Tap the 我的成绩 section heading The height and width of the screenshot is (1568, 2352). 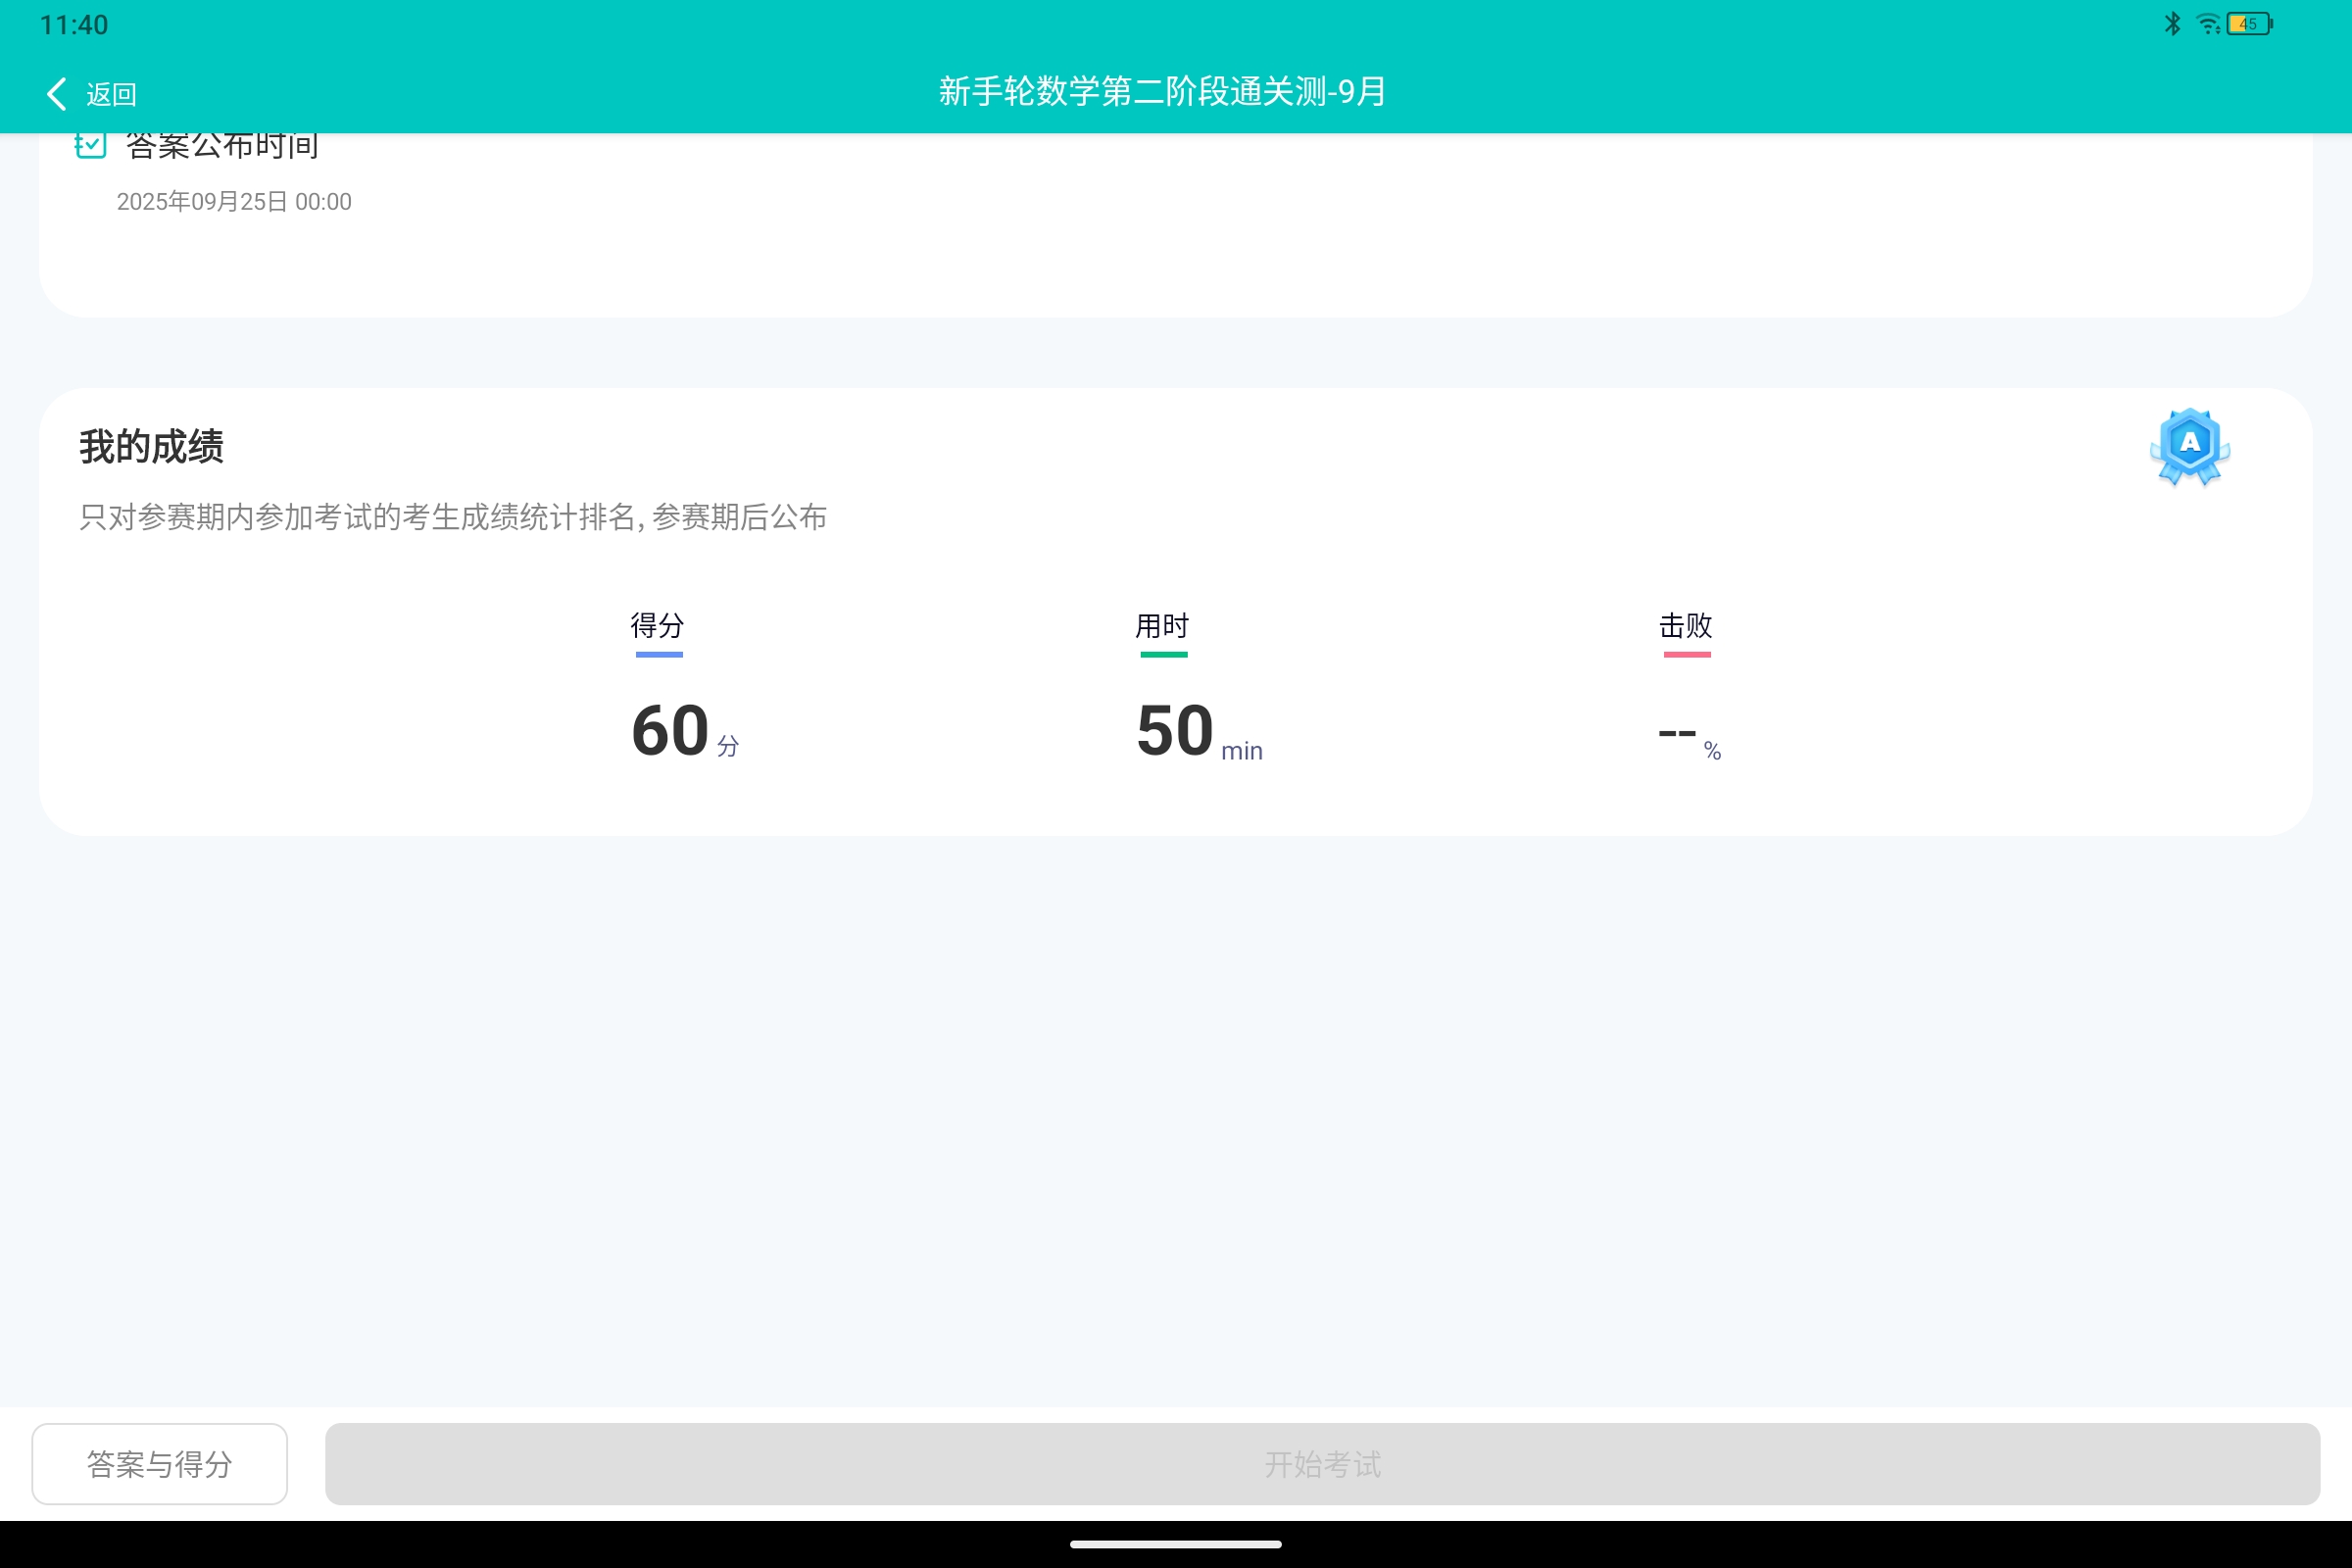152,446
